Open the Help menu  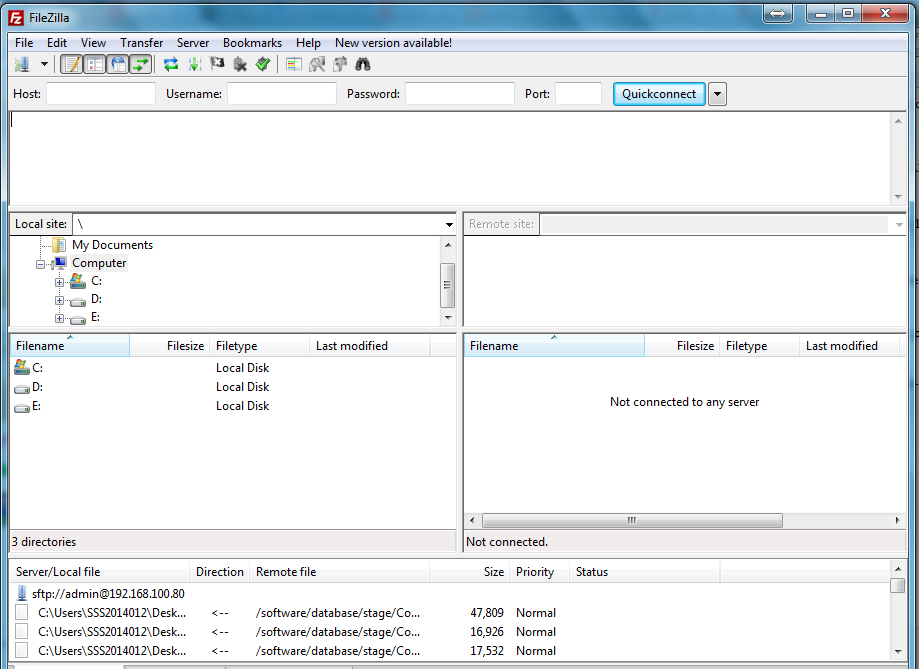(308, 43)
